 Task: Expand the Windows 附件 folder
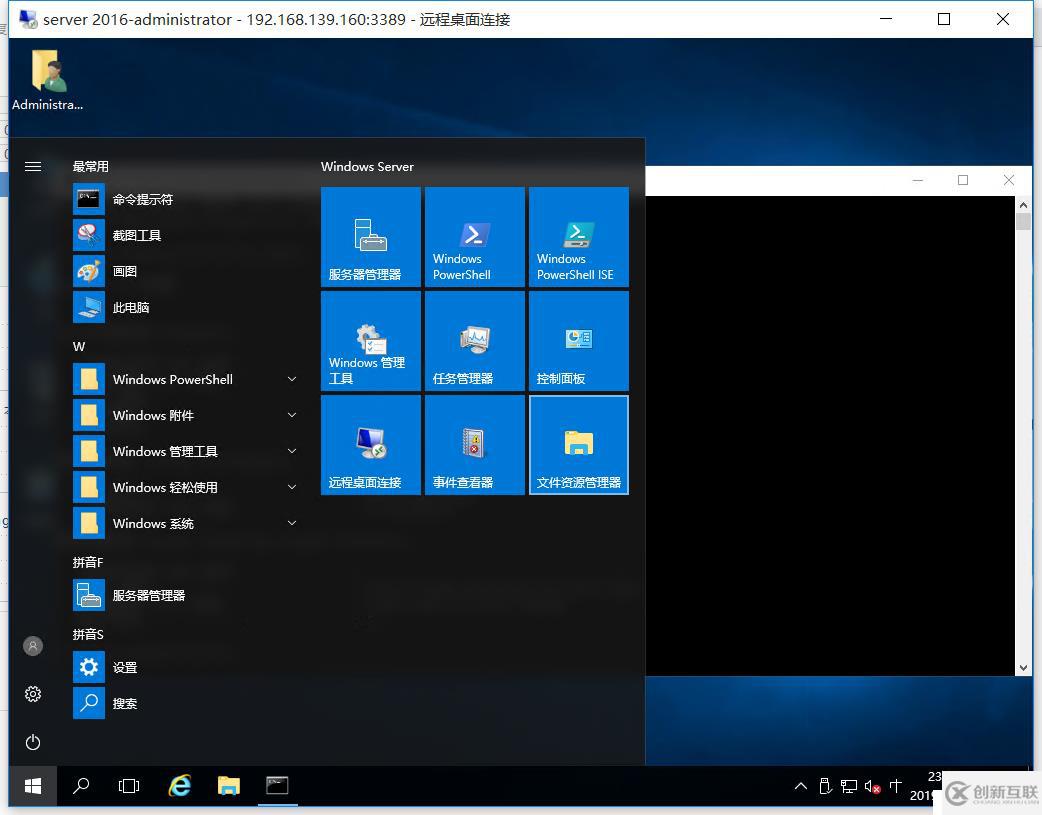click(186, 415)
